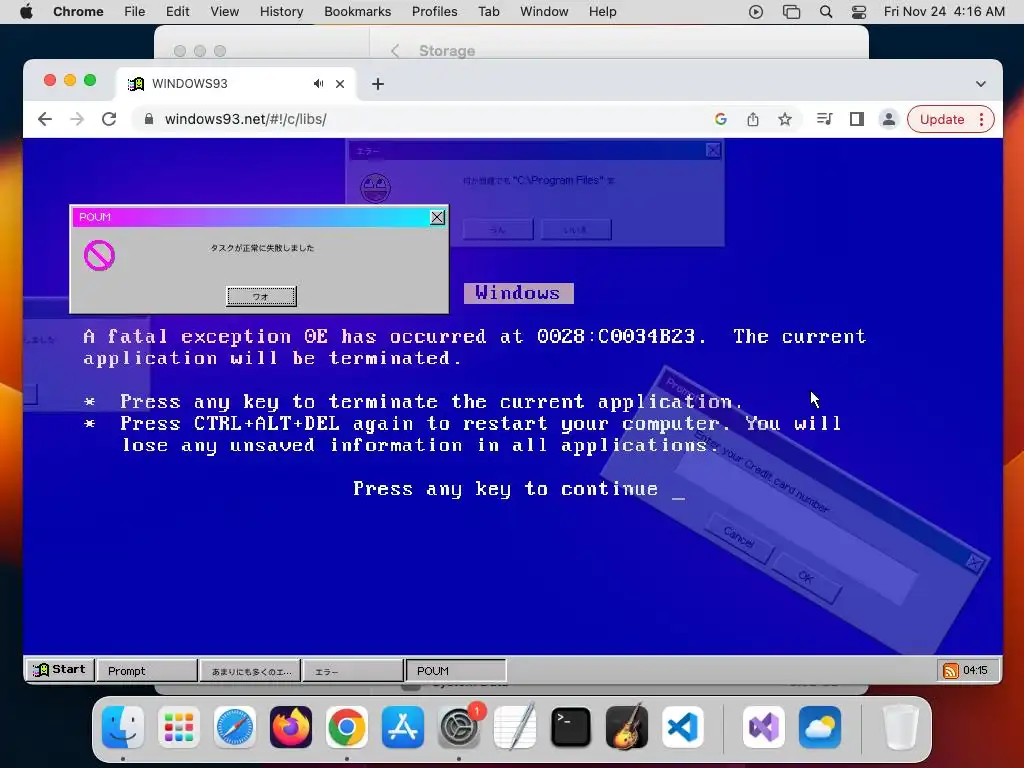The image size is (1024, 768).
Task: Switch to Prompt taskbar item
Action: tap(147, 671)
